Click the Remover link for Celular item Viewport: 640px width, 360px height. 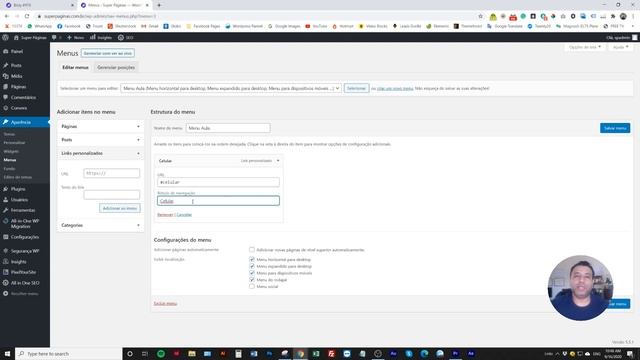tap(165, 215)
